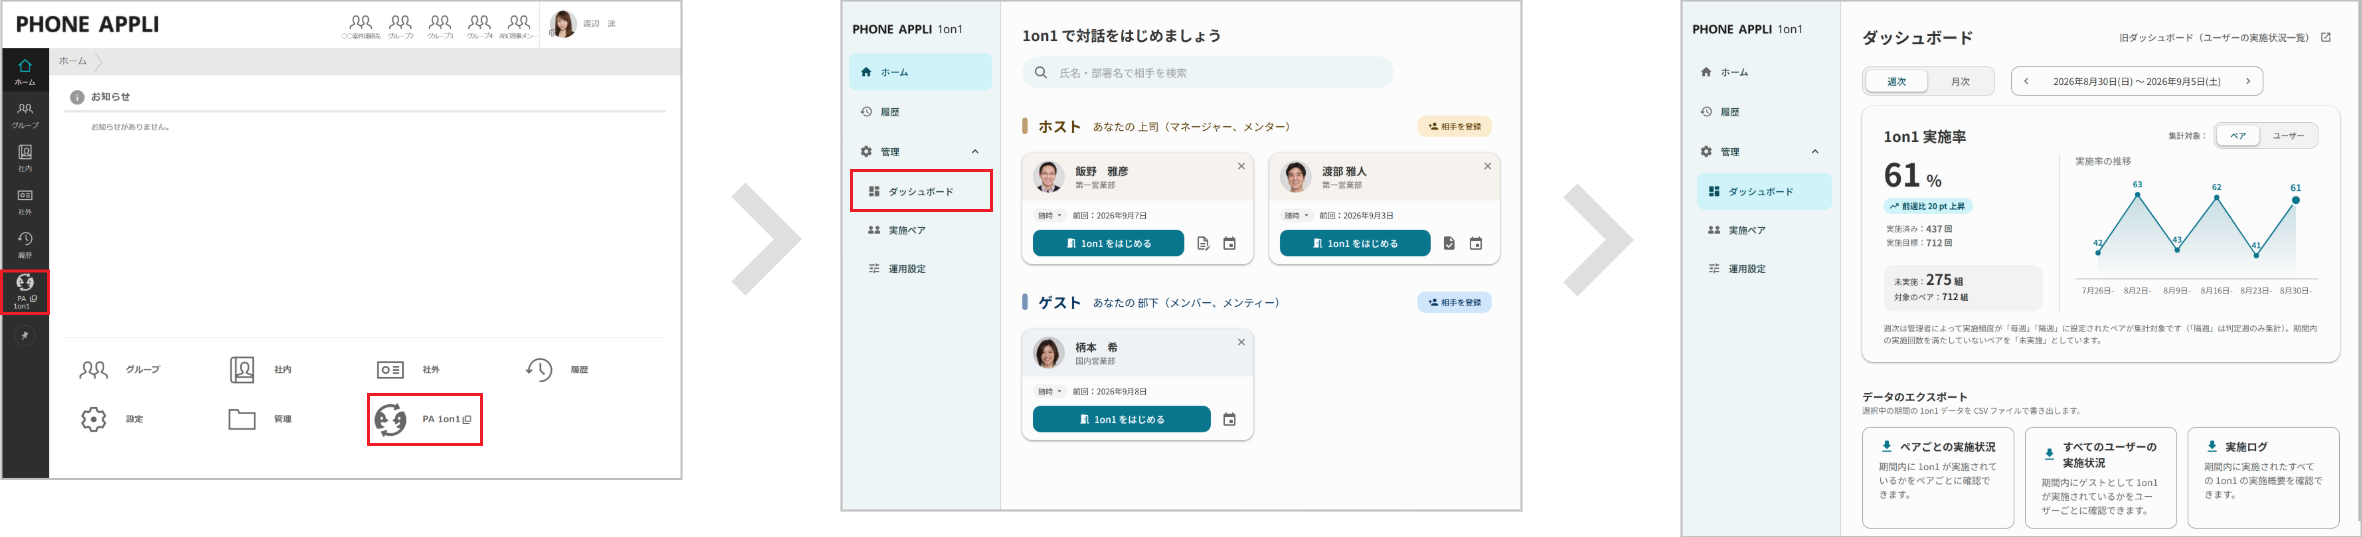The height and width of the screenshot is (537, 2362).
Task: Export the ペアごとの実施状況 CSV
Action: tap(1938, 478)
